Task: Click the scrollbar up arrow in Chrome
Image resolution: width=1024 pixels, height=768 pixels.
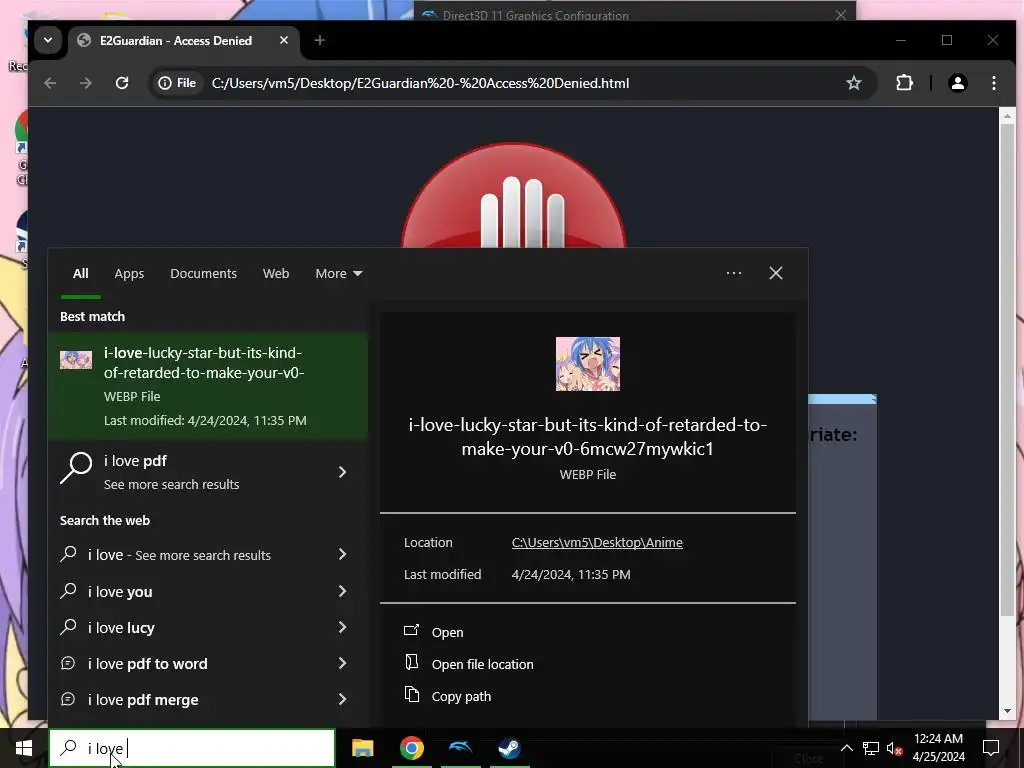Action: 1007,116
